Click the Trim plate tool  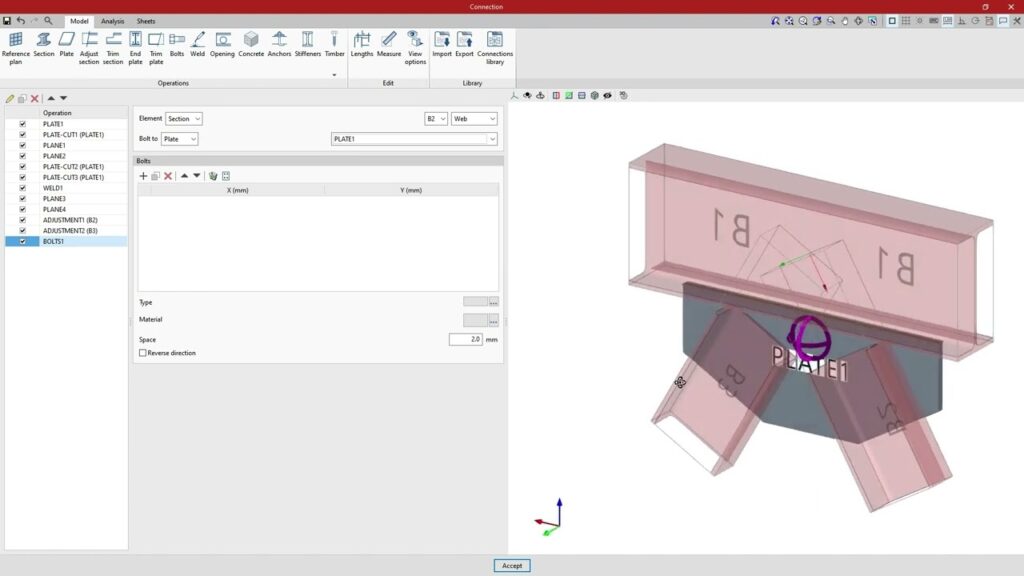pos(156,46)
